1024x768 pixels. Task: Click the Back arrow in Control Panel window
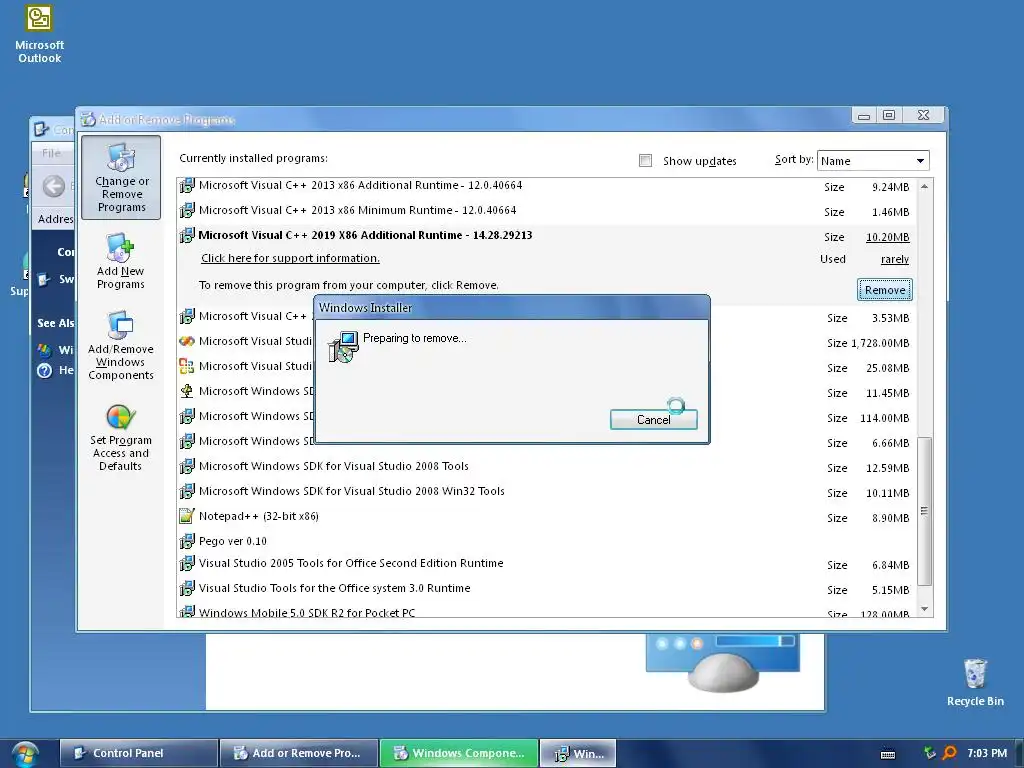click(x=54, y=187)
